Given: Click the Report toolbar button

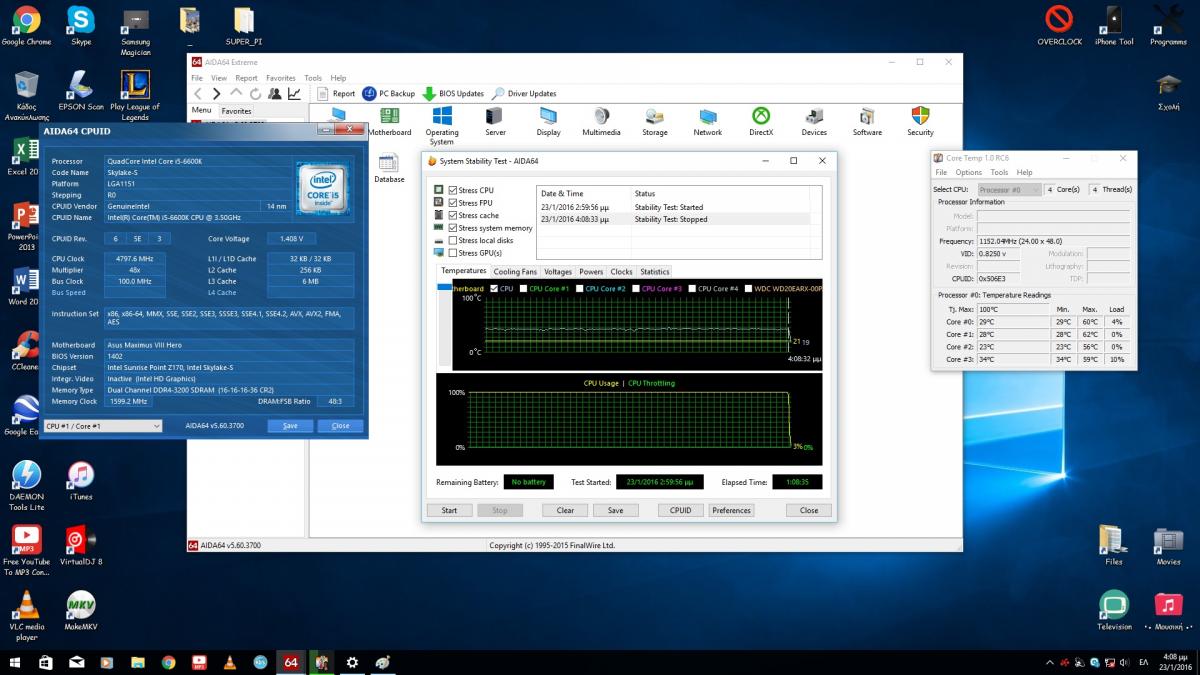Looking at the screenshot, I should coord(335,94).
